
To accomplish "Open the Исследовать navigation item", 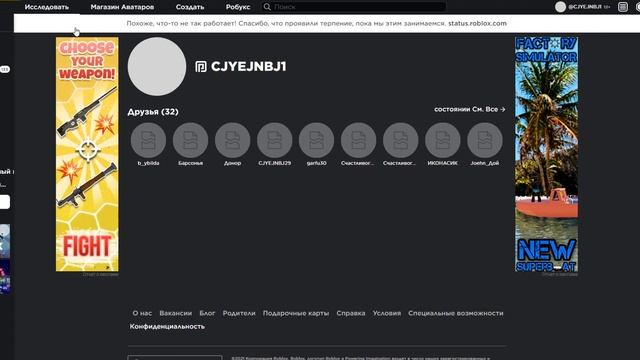I will [47, 7].
